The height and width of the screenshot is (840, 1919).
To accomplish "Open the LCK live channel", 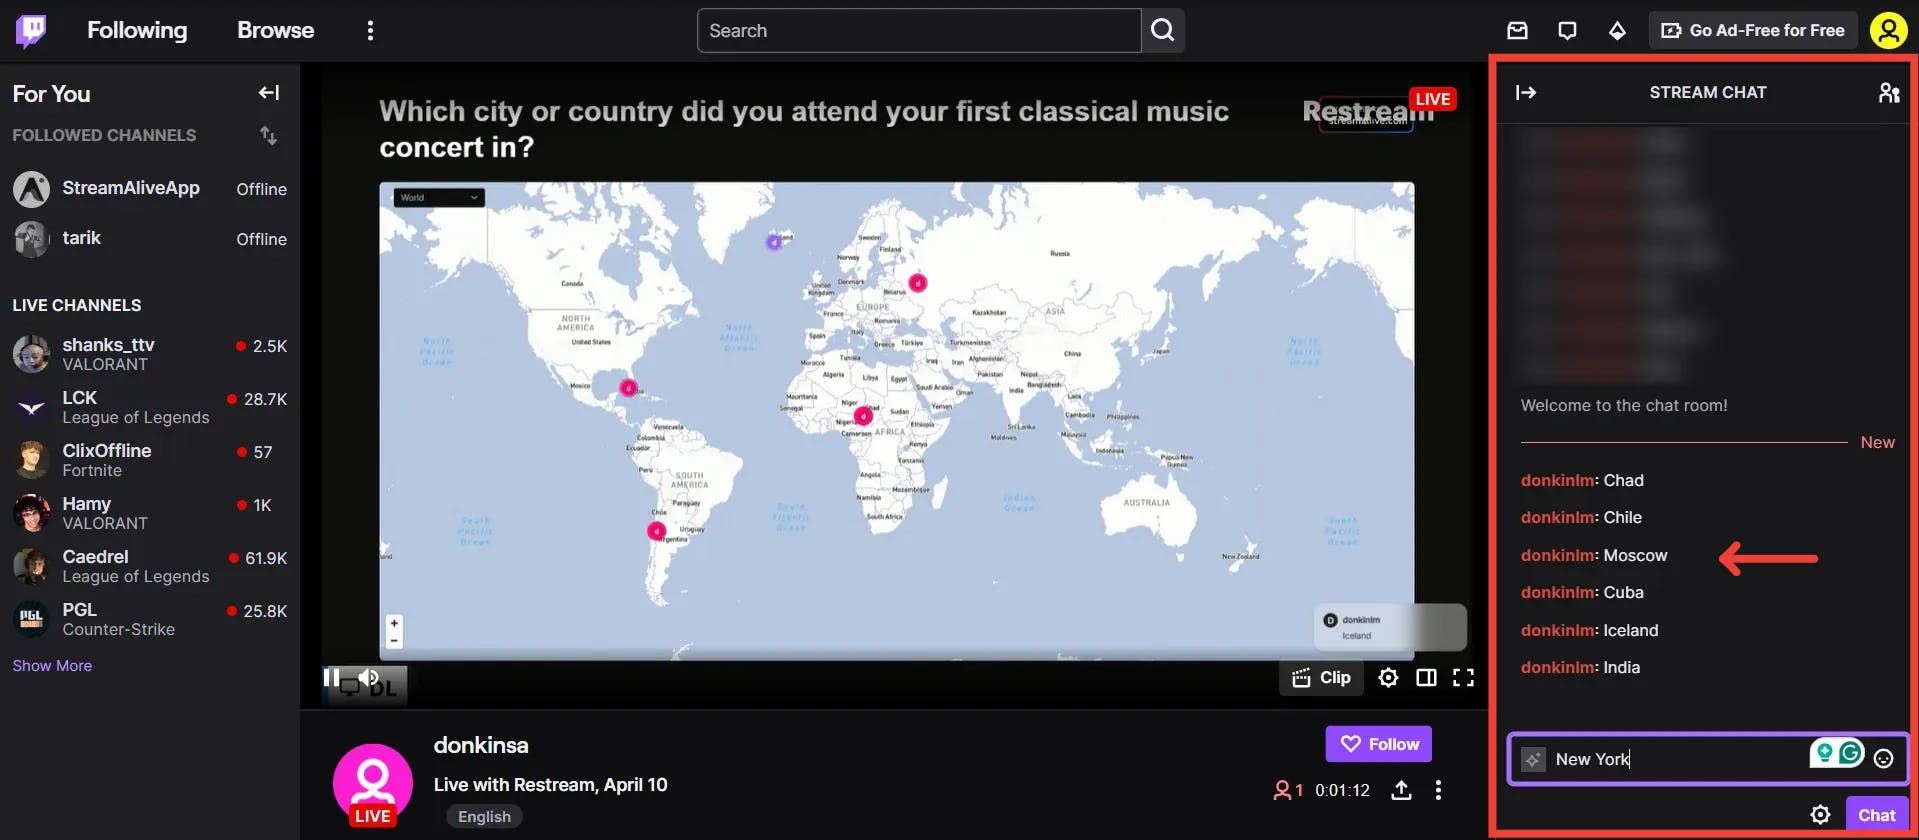I will click(150, 407).
